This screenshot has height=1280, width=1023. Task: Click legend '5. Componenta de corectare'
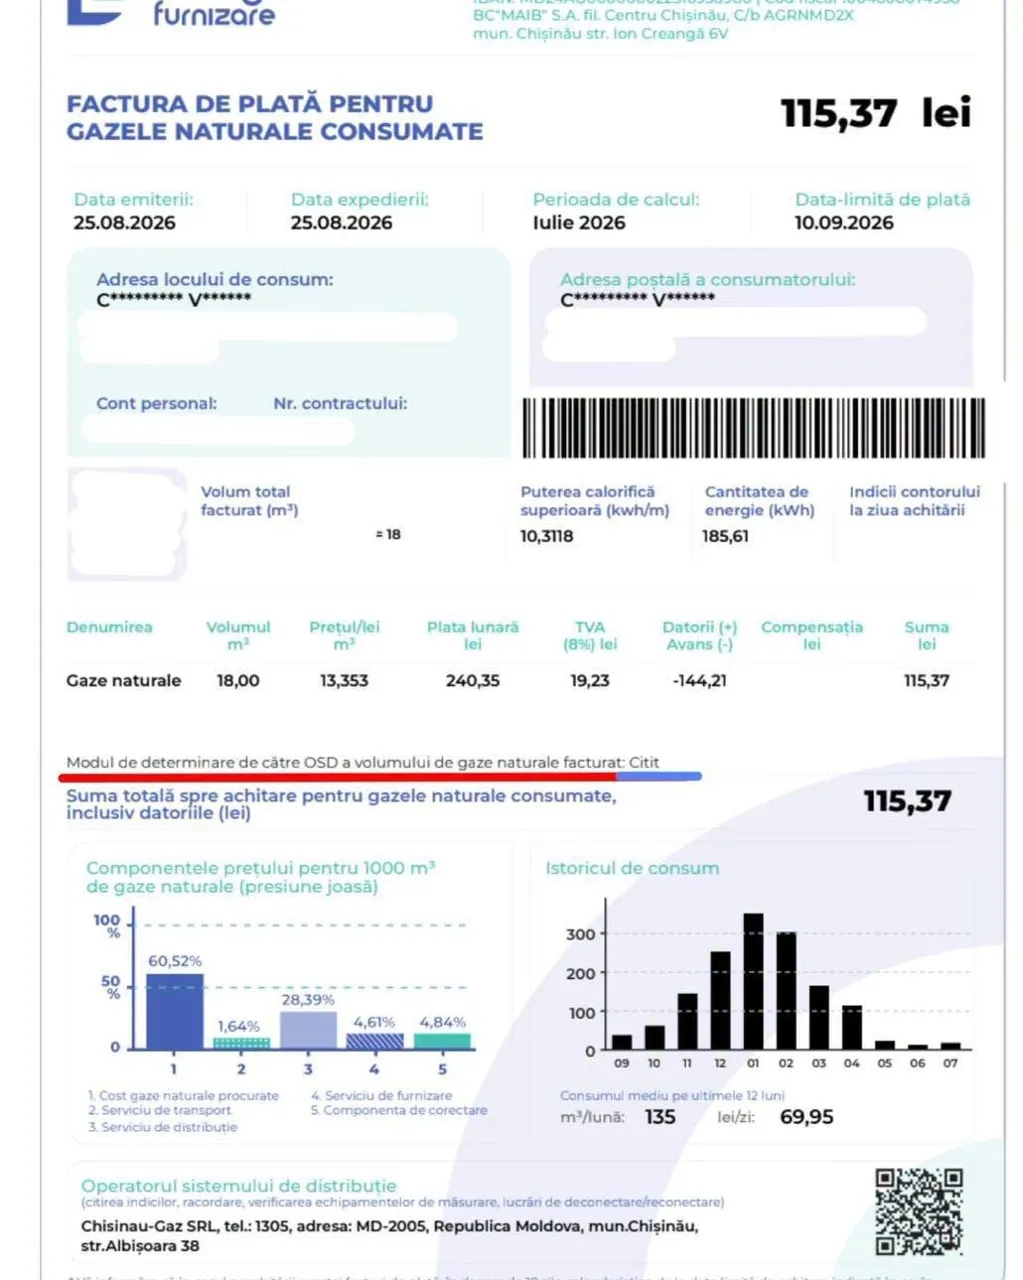[x=399, y=1110]
